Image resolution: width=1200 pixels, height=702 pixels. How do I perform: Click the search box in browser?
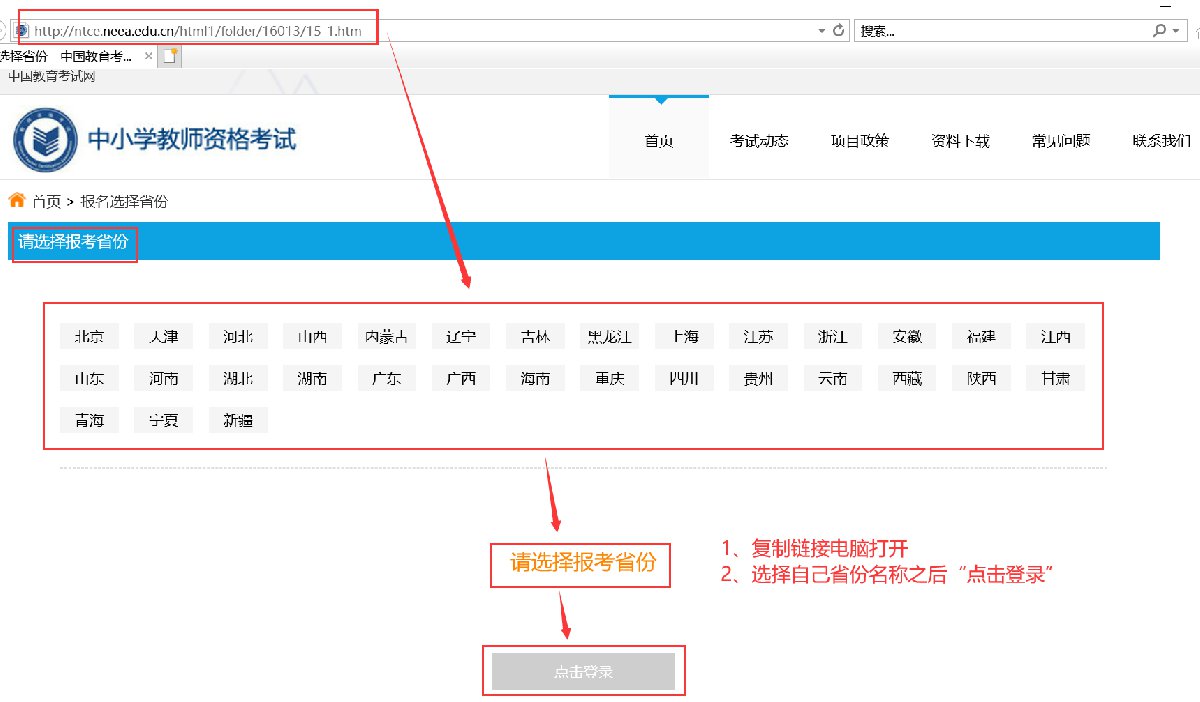click(1002, 31)
